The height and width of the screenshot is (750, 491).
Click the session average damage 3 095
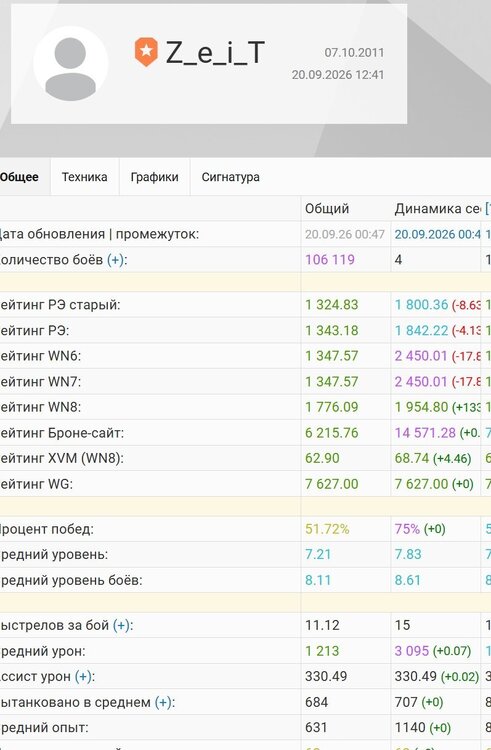click(412, 651)
